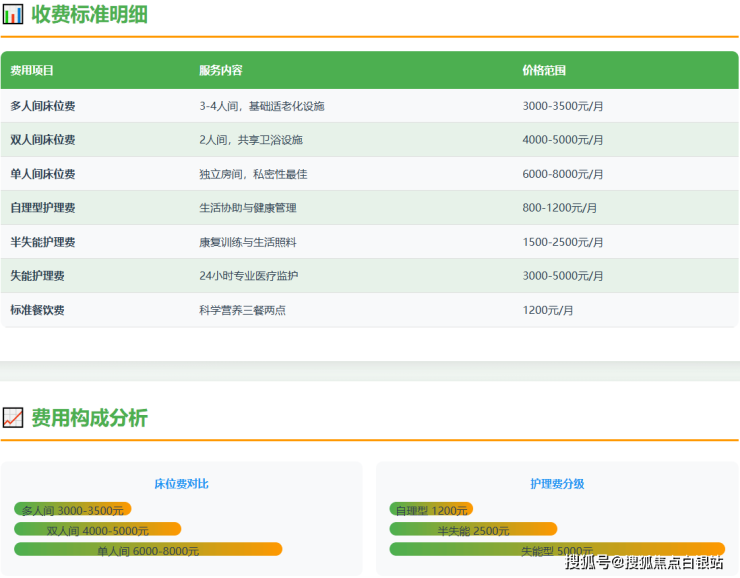Select the 双人间床位费 row label
The height and width of the screenshot is (578, 740).
pos(43,140)
